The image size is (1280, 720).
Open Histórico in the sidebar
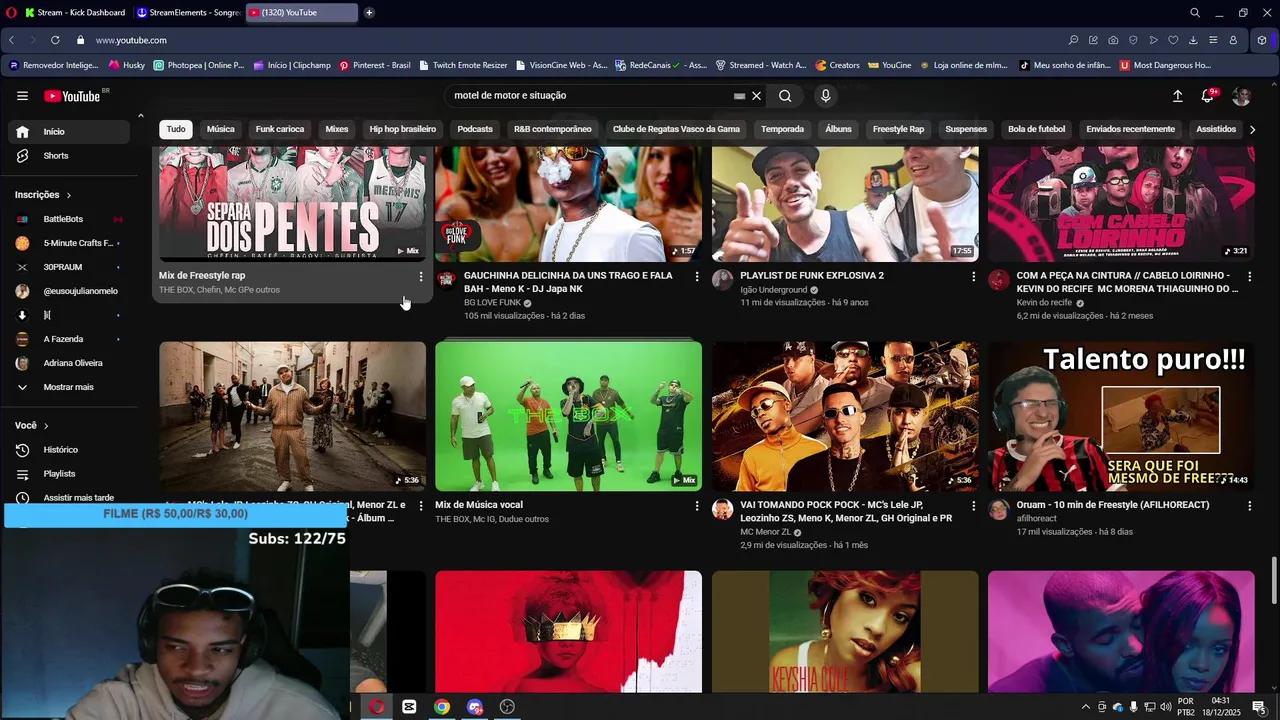tap(69, 450)
